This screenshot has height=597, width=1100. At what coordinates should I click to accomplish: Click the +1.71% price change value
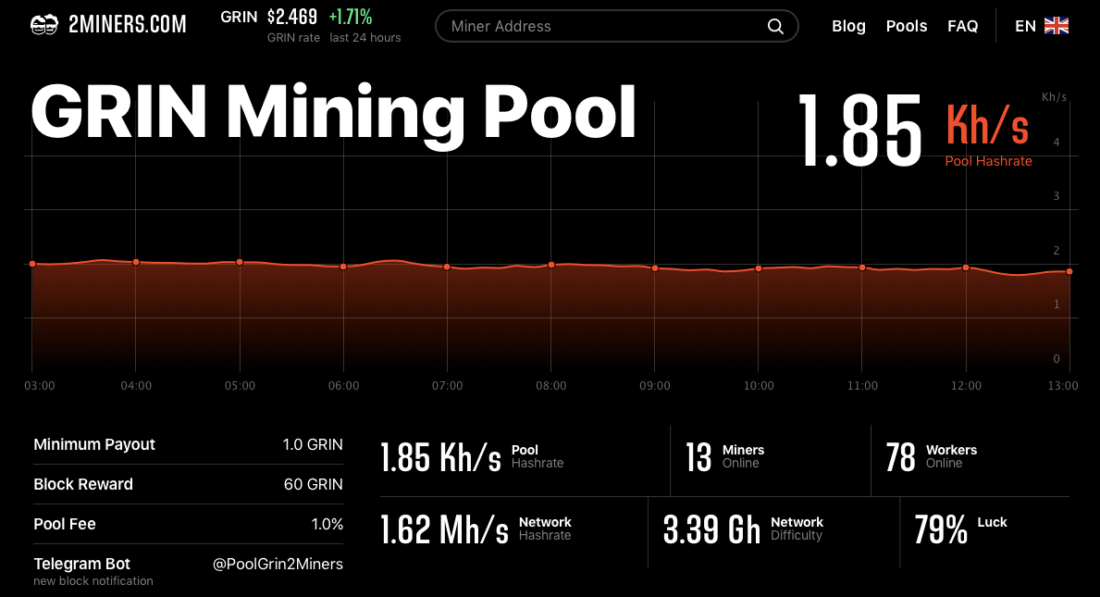click(x=350, y=17)
